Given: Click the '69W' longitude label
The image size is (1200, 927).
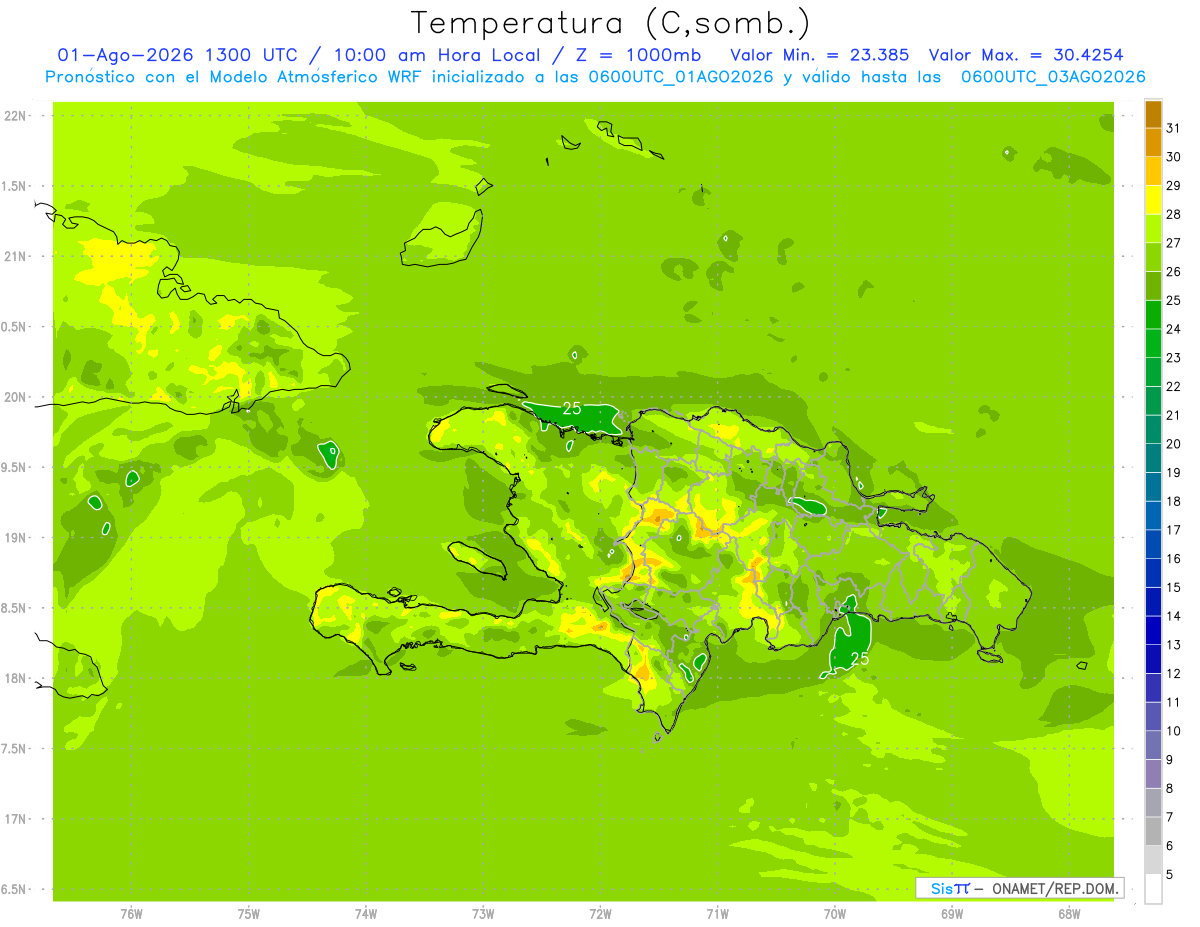Looking at the screenshot, I should (952, 914).
